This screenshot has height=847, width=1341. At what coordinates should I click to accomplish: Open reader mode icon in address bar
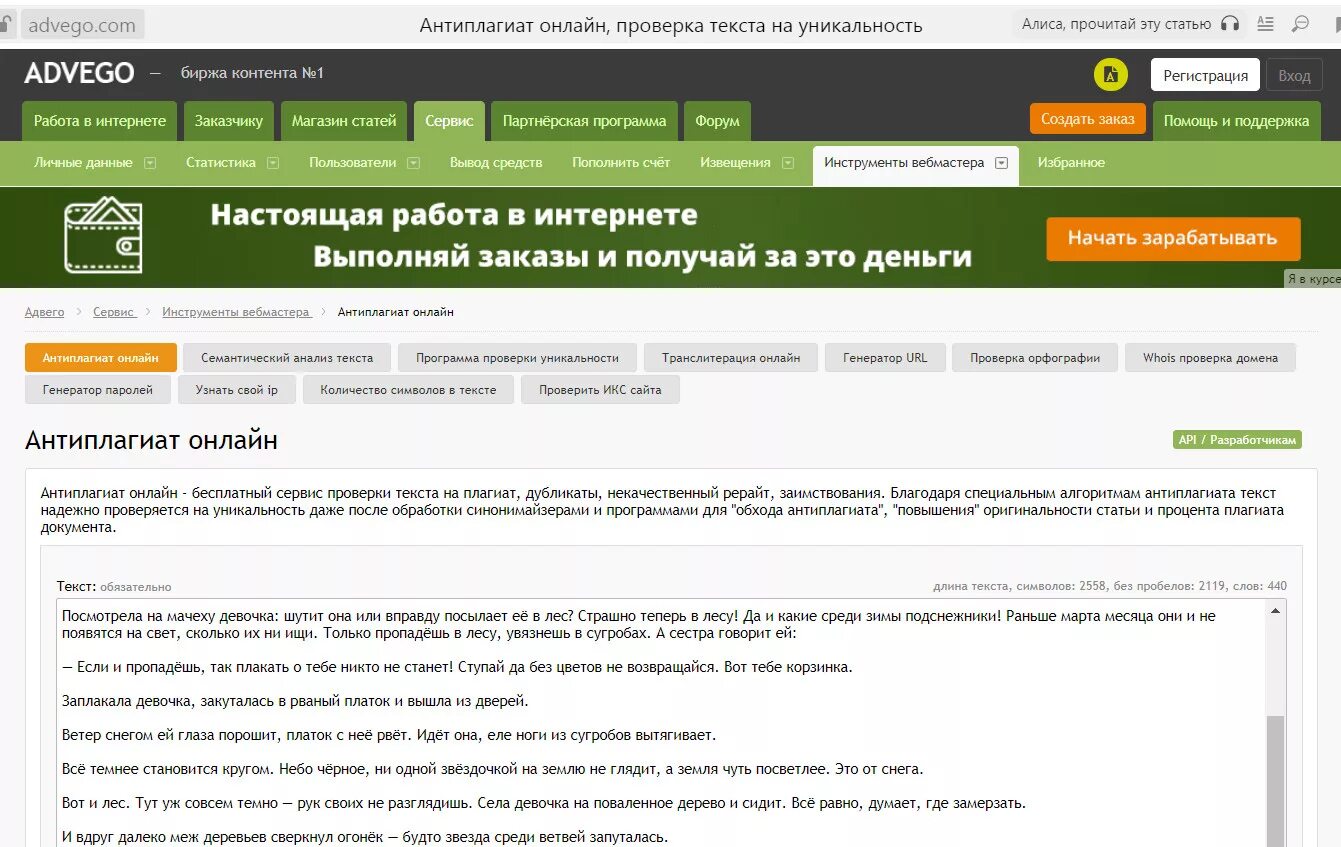coord(1265,24)
